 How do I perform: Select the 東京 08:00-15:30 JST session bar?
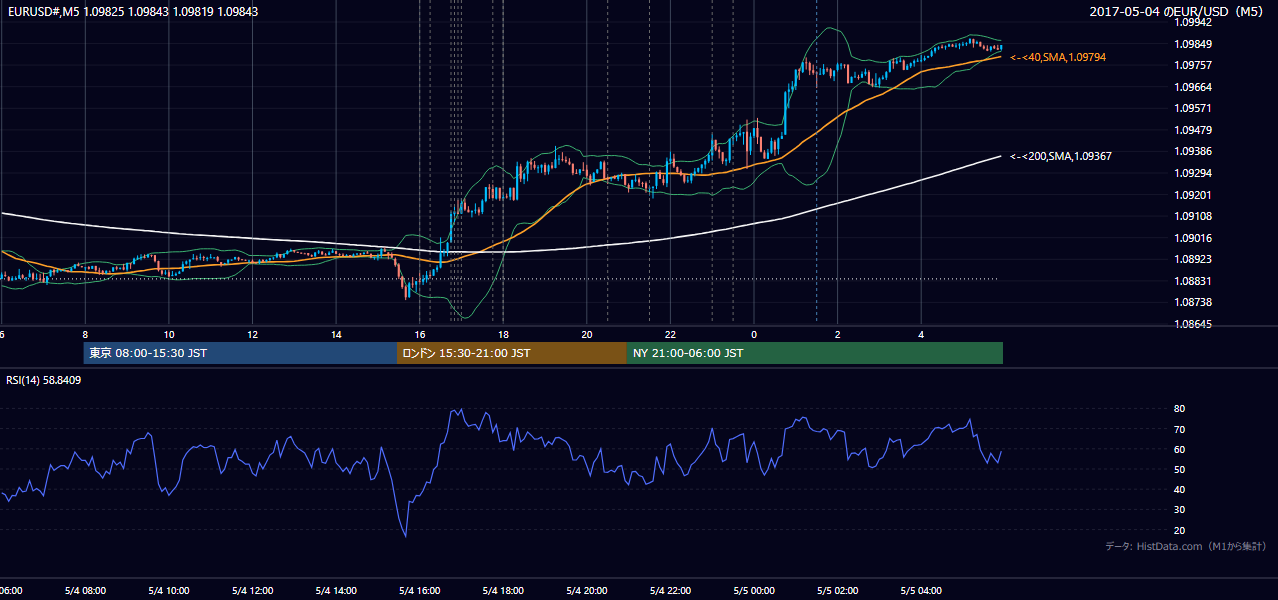(240, 353)
